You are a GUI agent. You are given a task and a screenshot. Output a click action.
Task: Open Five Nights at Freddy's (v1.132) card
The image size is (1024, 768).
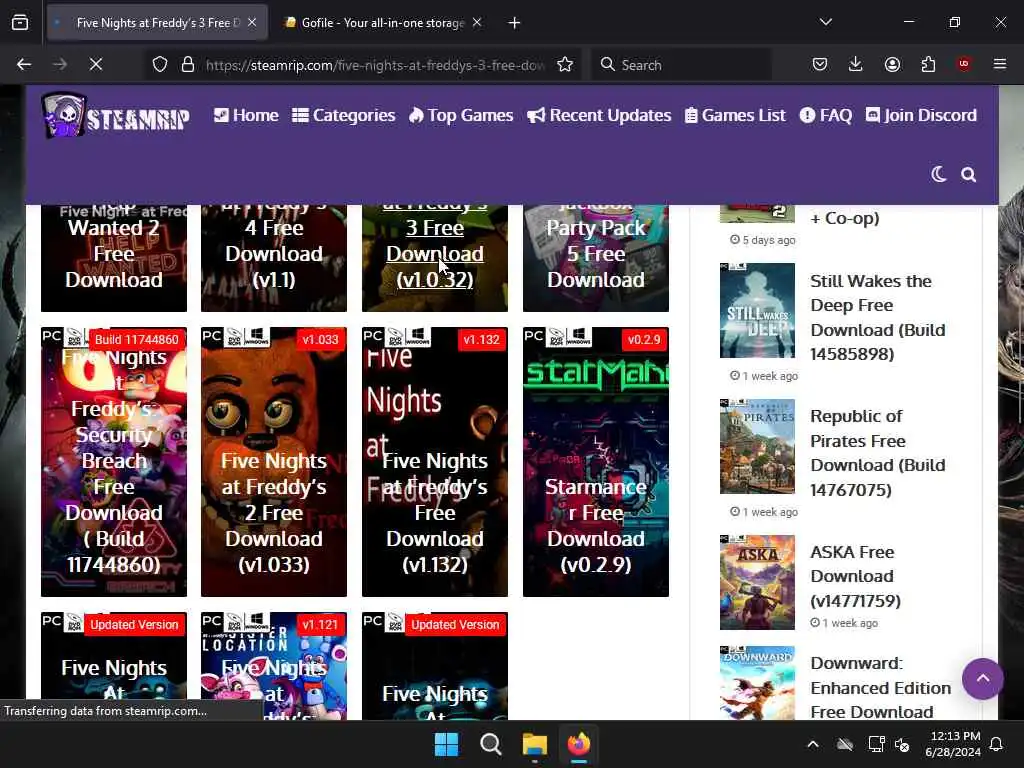(435, 462)
